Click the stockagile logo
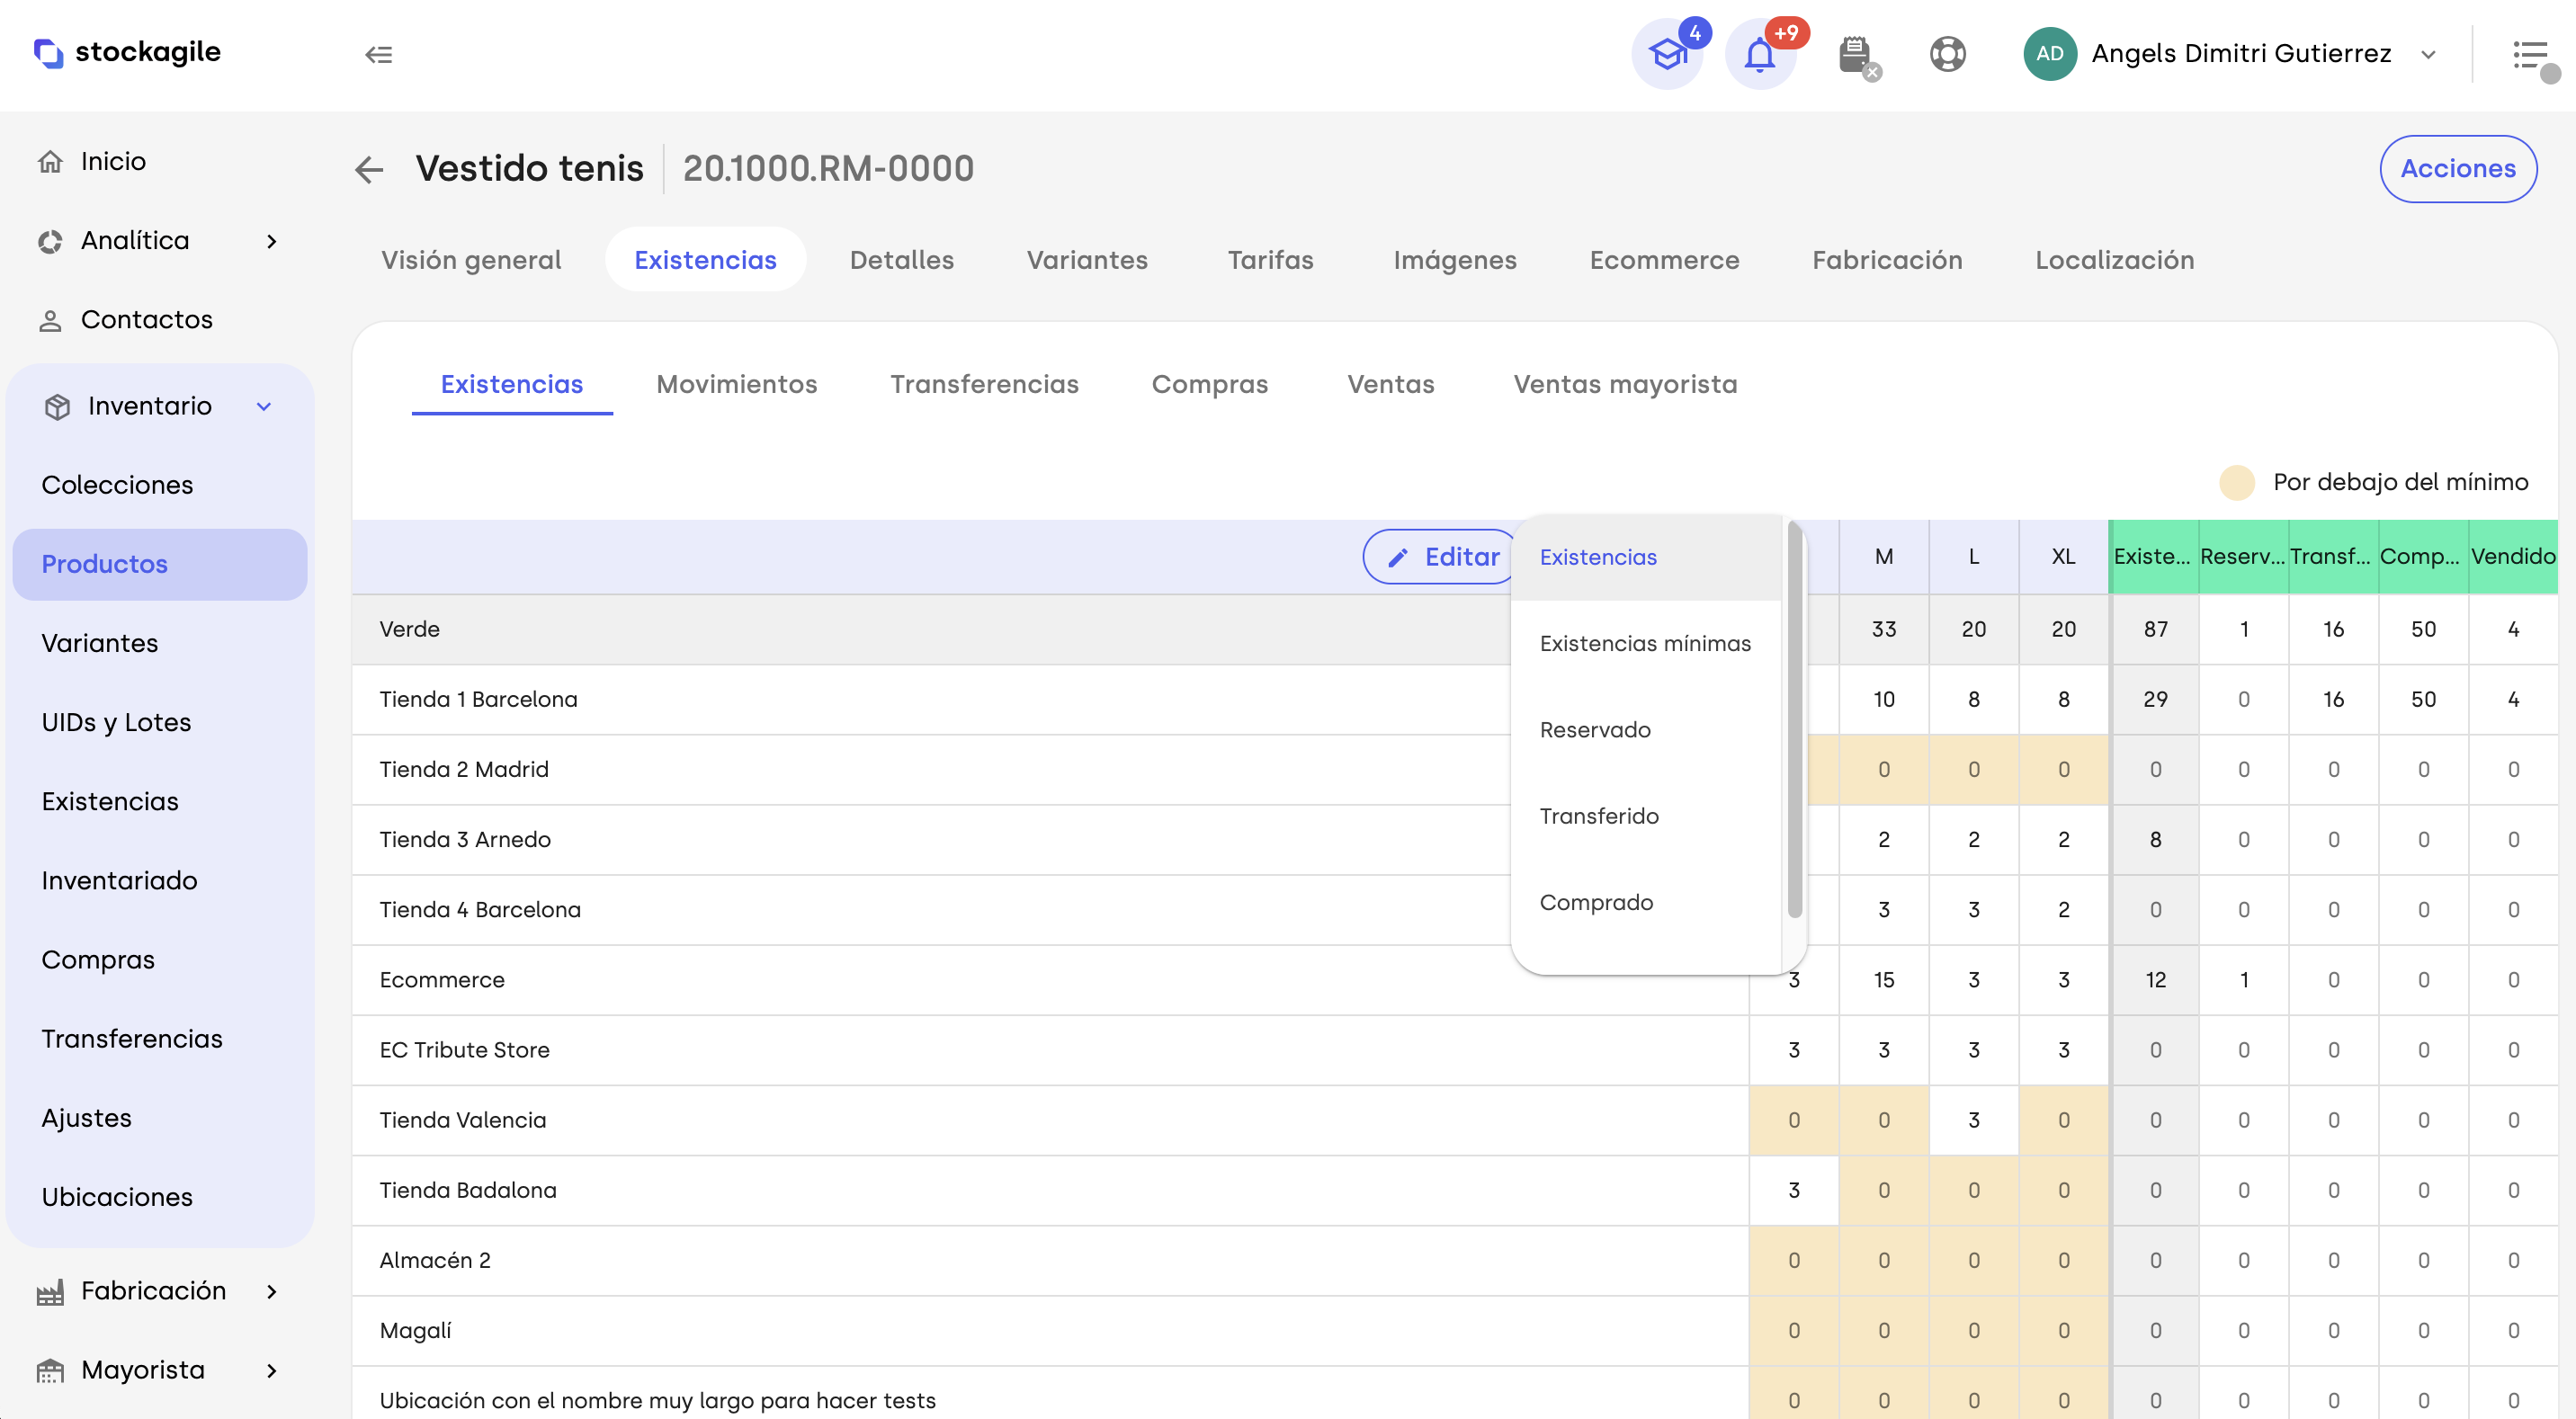 click(x=127, y=52)
